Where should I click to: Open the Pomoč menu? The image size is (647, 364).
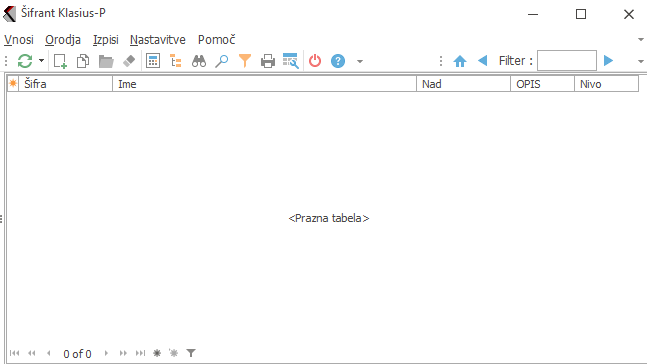pyautogui.click(x=216, y=40)
